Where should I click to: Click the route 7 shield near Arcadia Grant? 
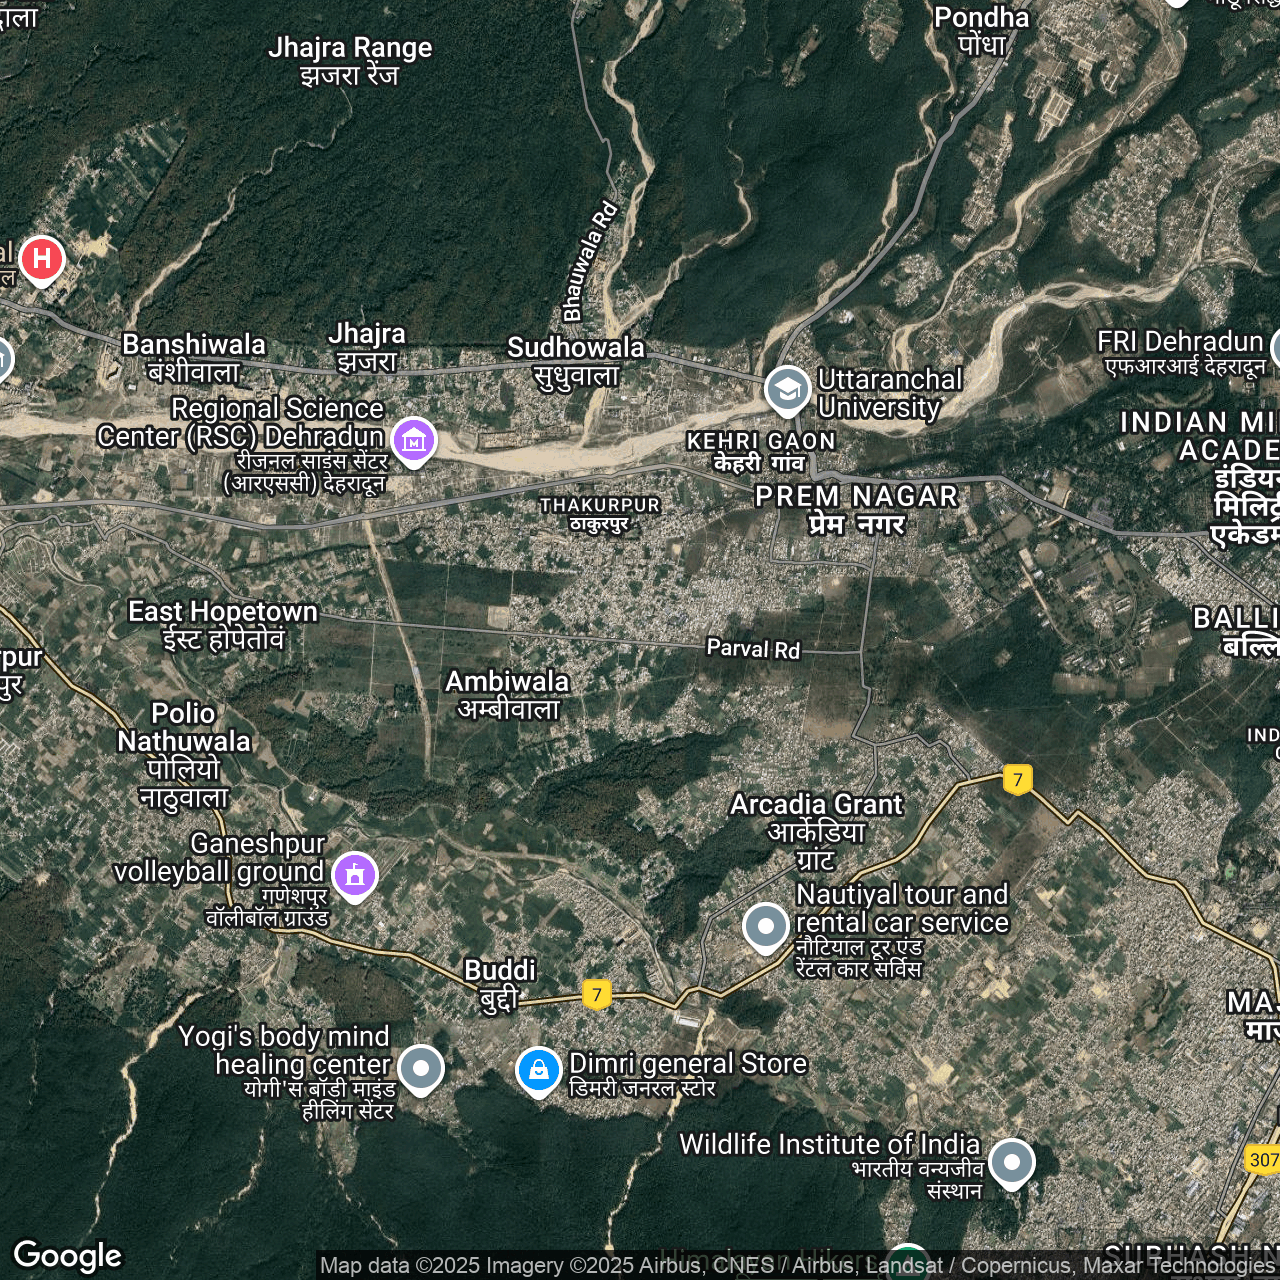[1018, 779]
